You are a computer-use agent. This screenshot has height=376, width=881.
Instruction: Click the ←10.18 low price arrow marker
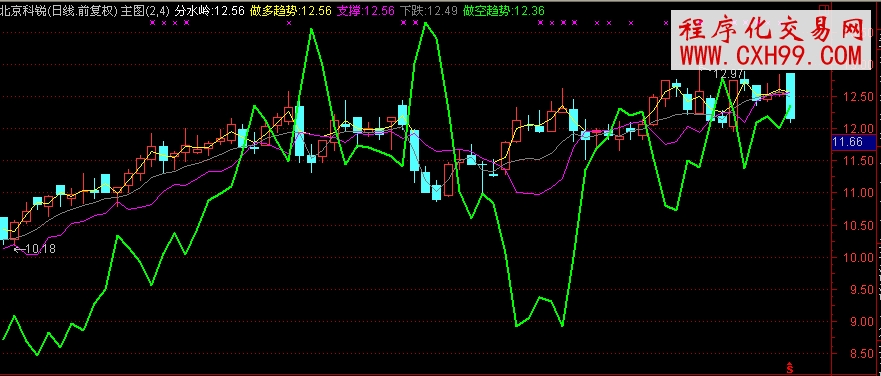[x=35, y=248]
